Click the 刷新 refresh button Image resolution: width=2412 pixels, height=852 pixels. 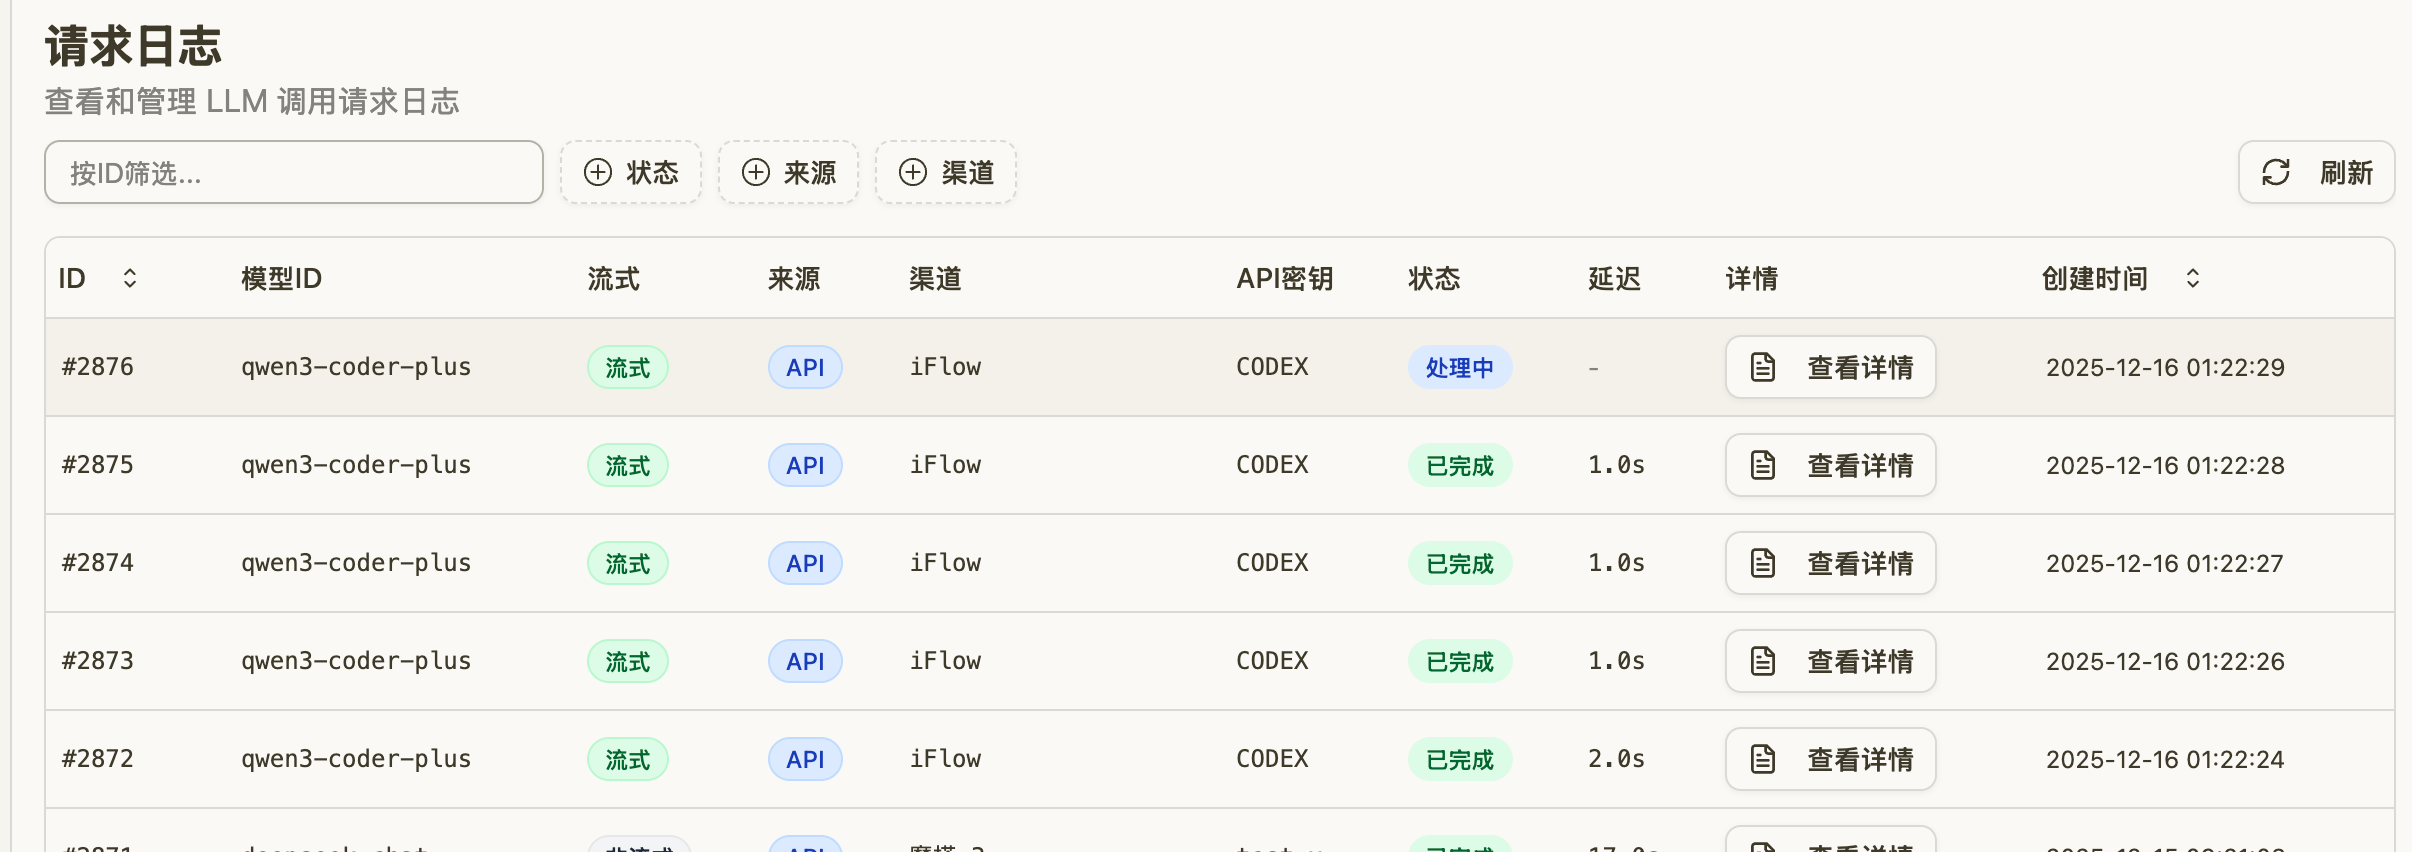coord(2317,172)
